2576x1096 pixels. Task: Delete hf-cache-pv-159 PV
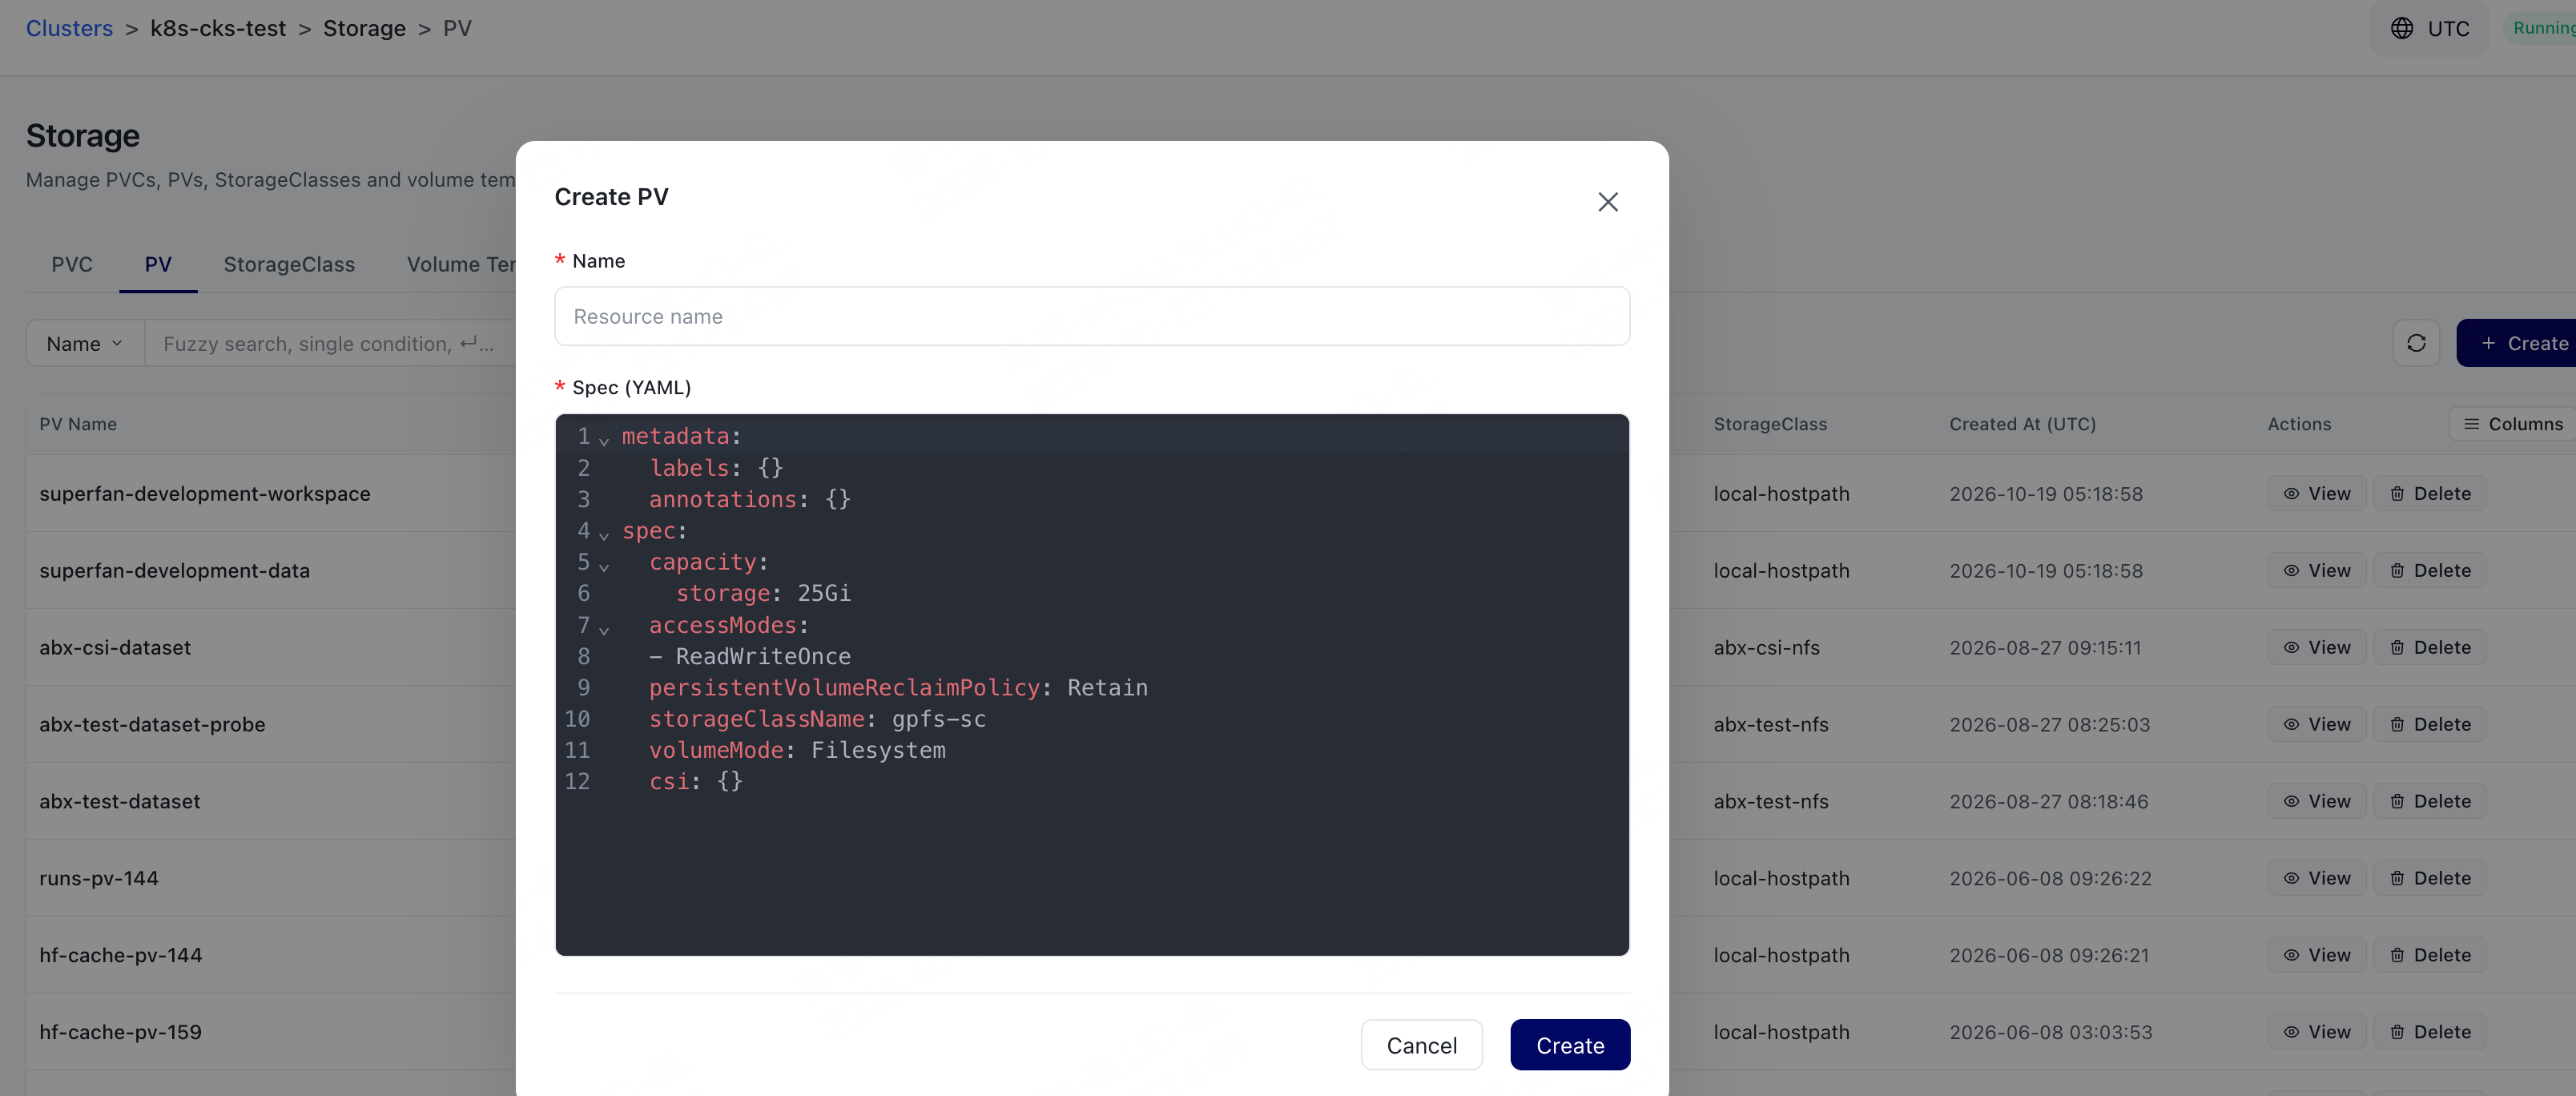tap(2430, 1032)
